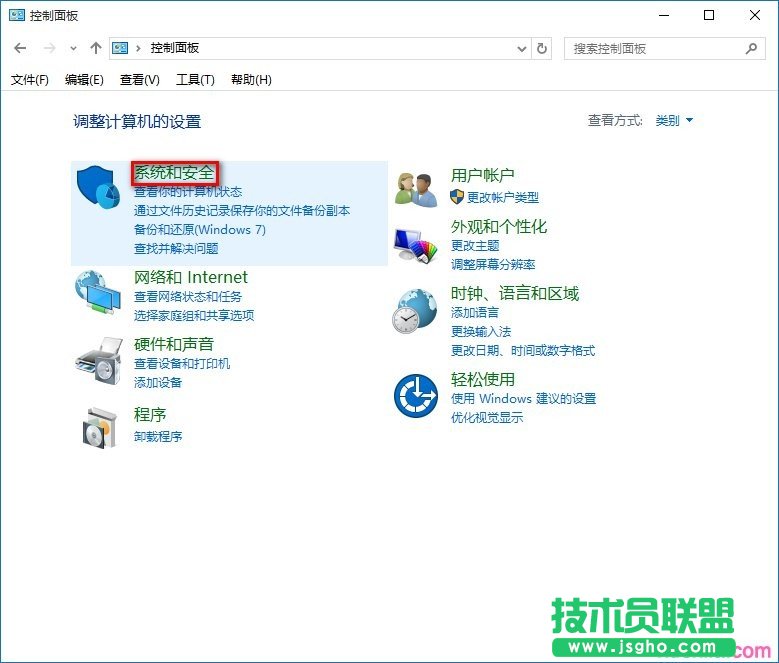Viewport: 779px width, 663px height.
Task: Click the 调整屏幕分辨率 link
Action: tap(493, 265)
